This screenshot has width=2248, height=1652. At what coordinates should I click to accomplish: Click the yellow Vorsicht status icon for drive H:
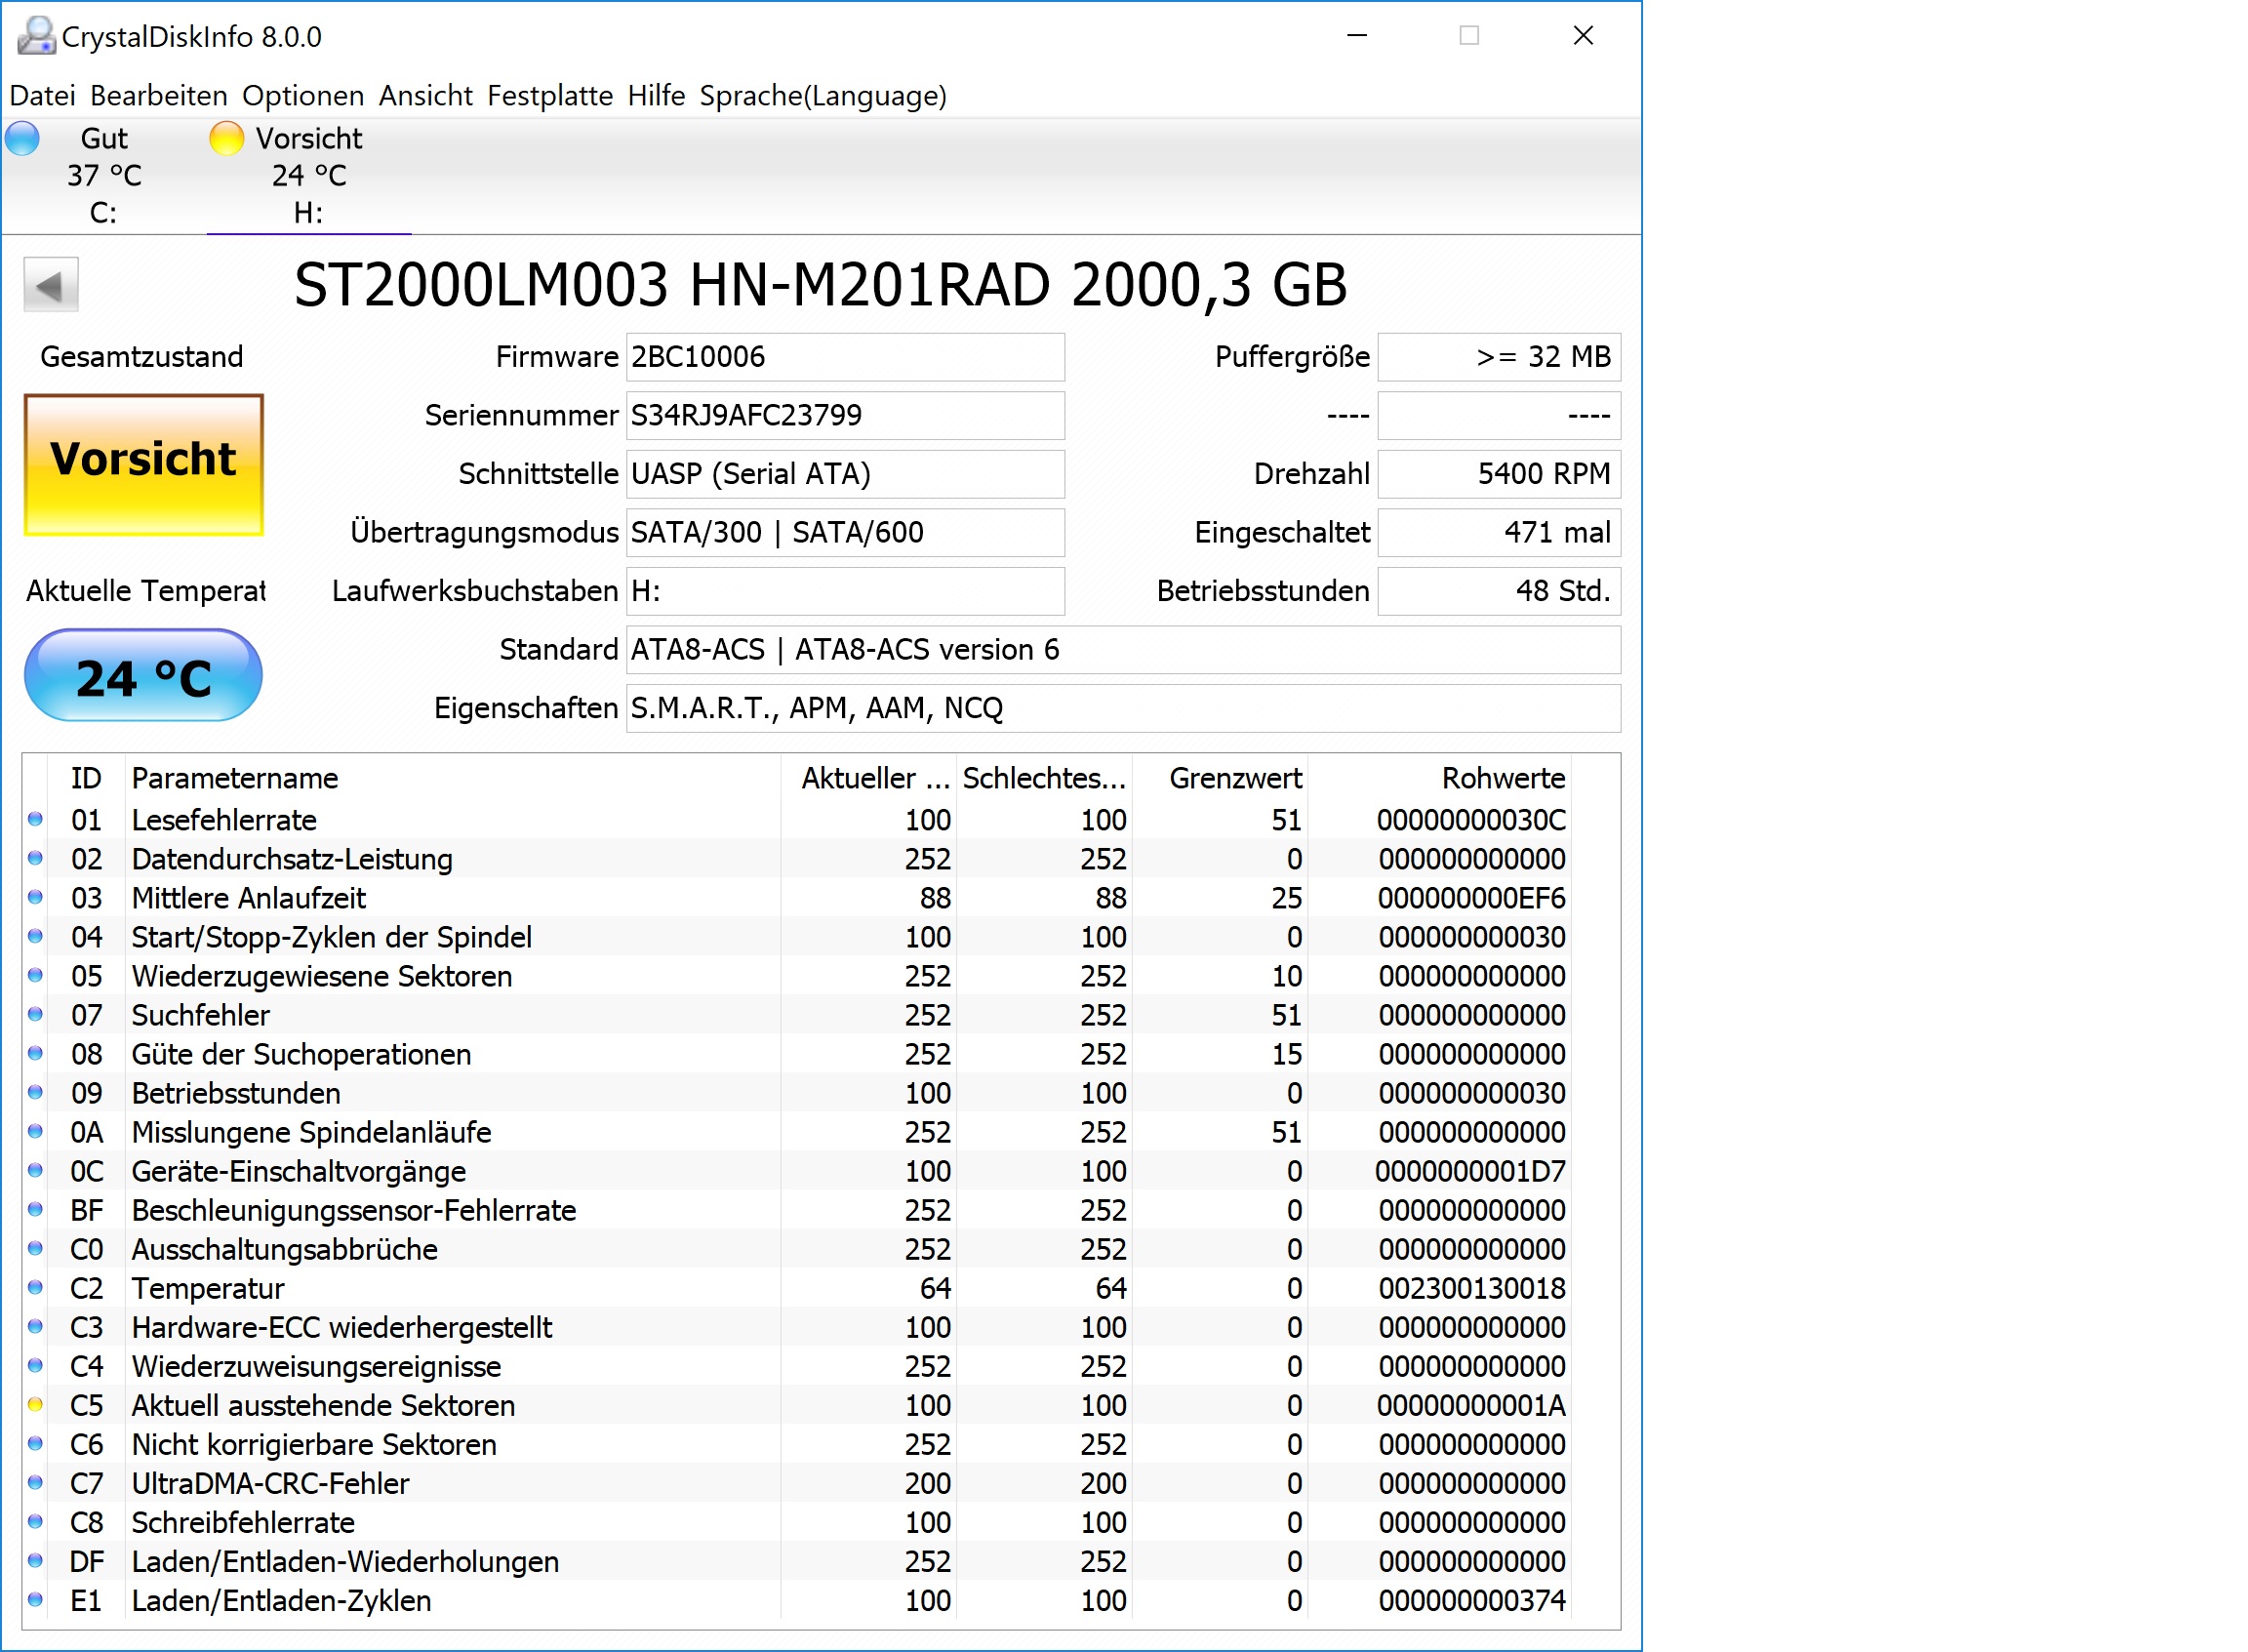click(x=226, y=138)
